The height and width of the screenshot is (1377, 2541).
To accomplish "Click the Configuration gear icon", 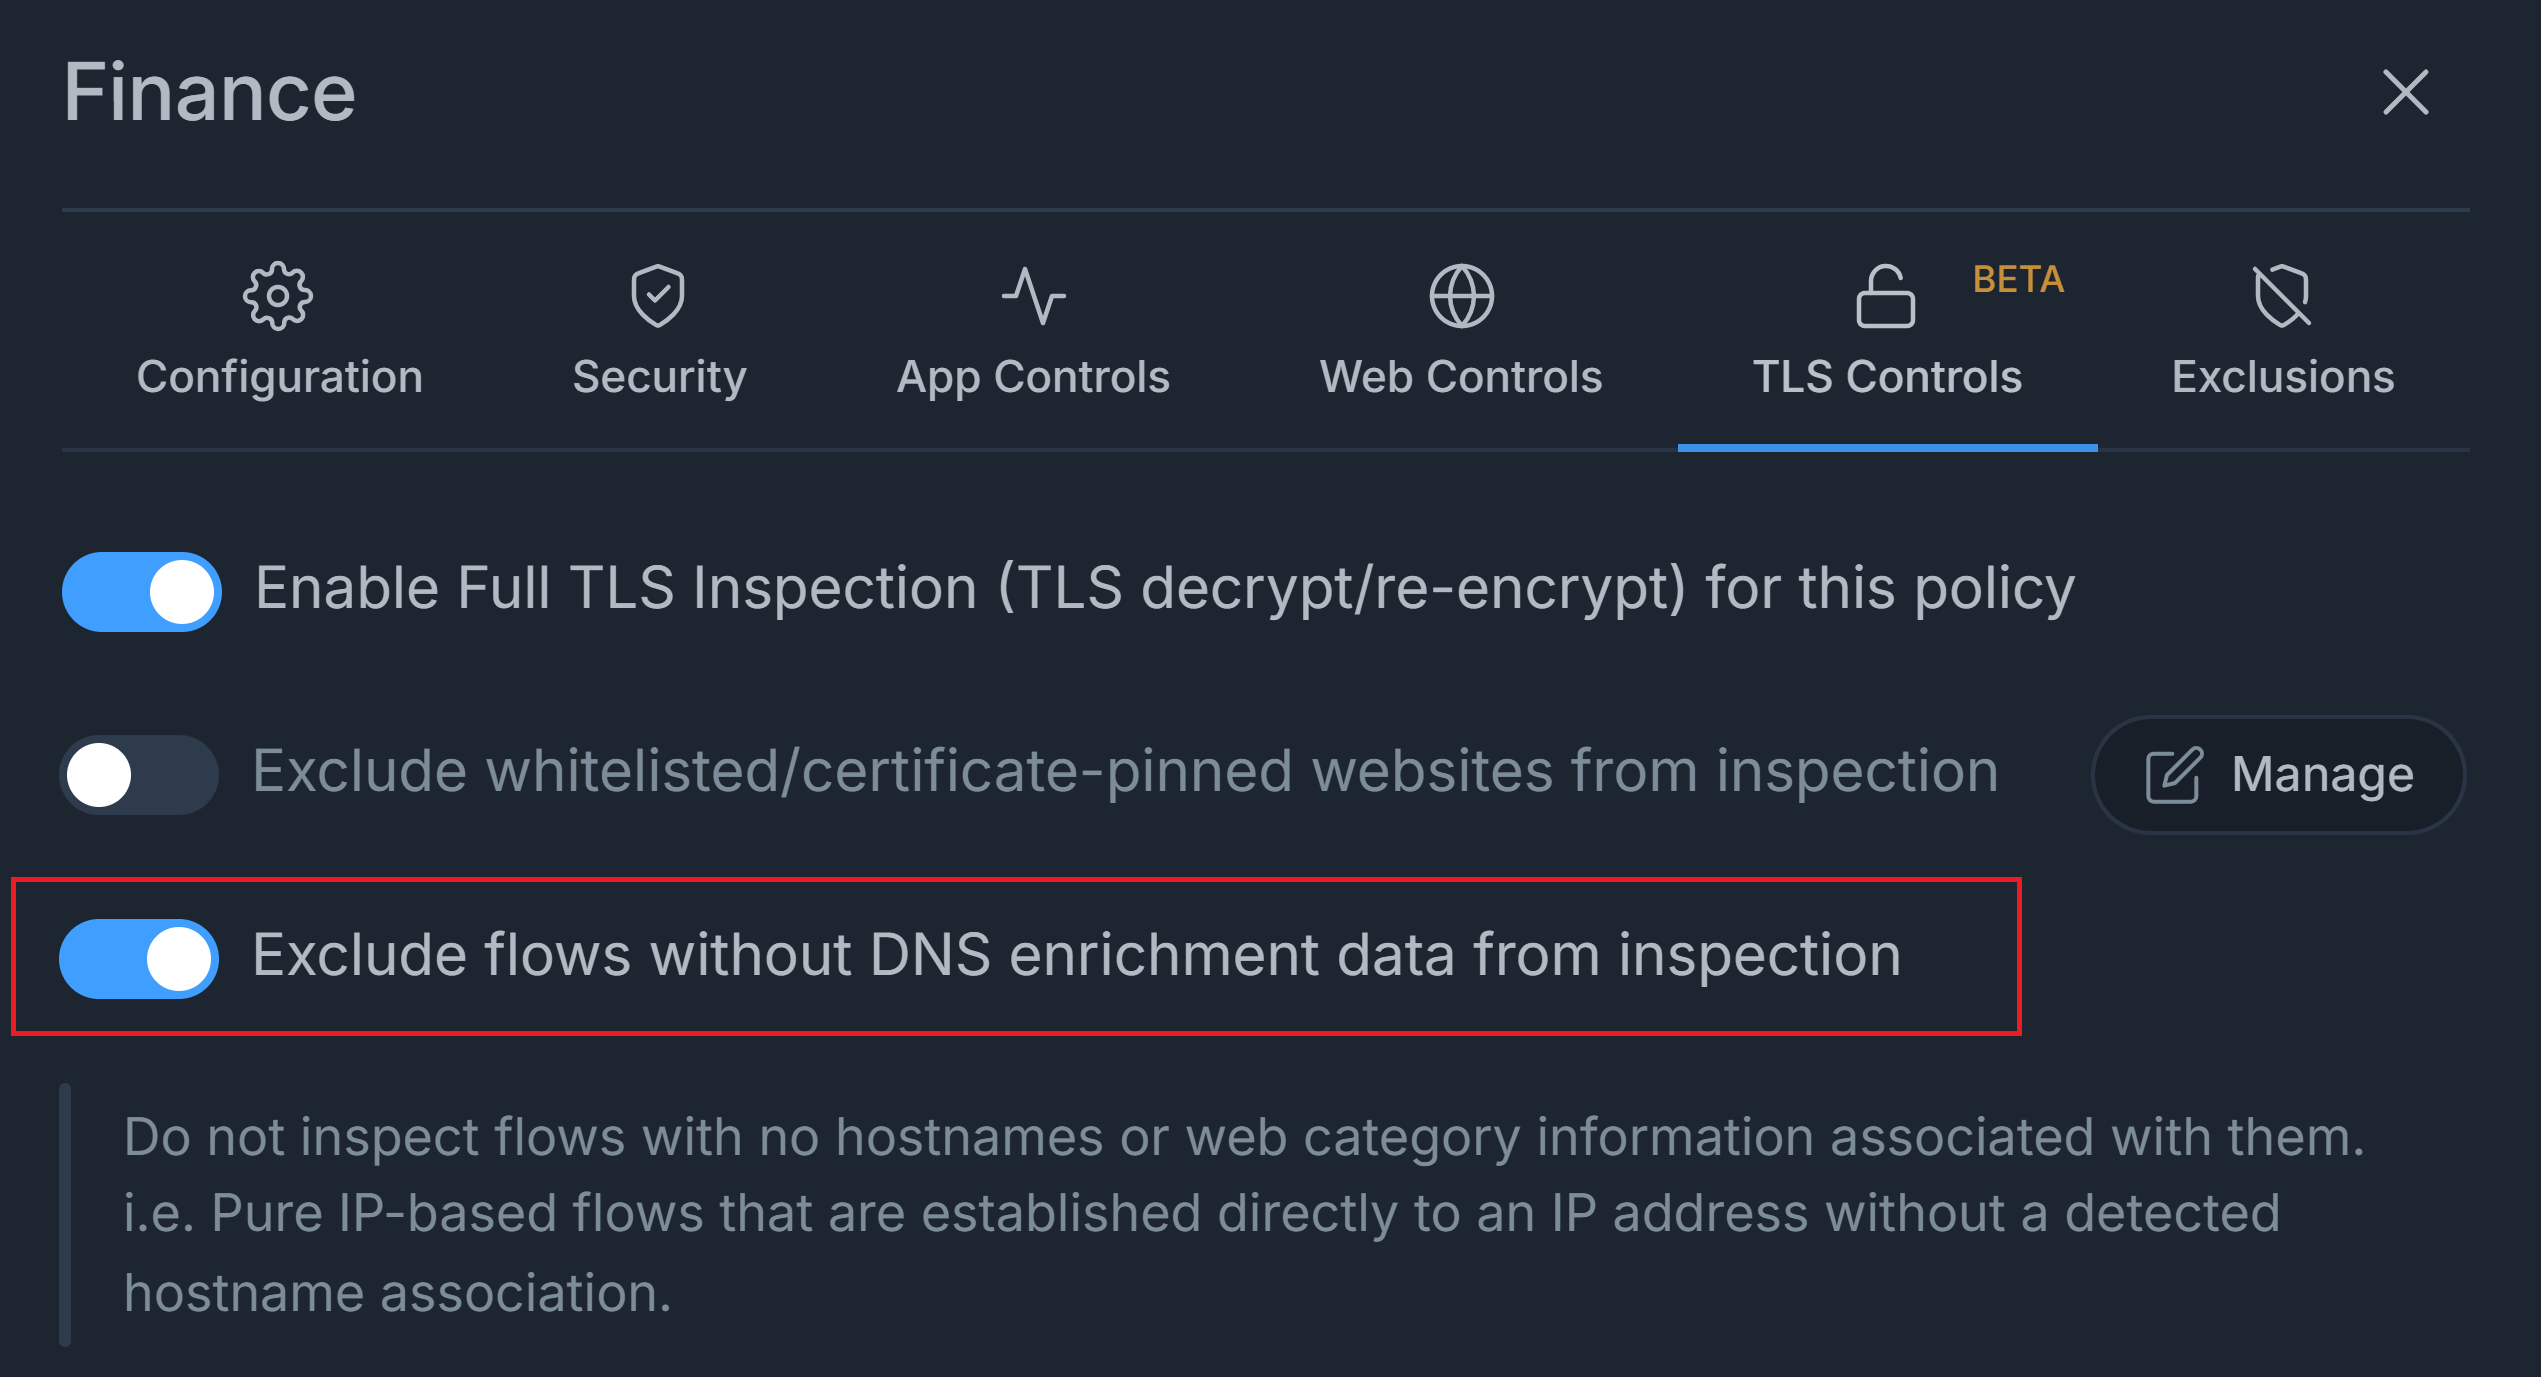I will coord(278,296).
